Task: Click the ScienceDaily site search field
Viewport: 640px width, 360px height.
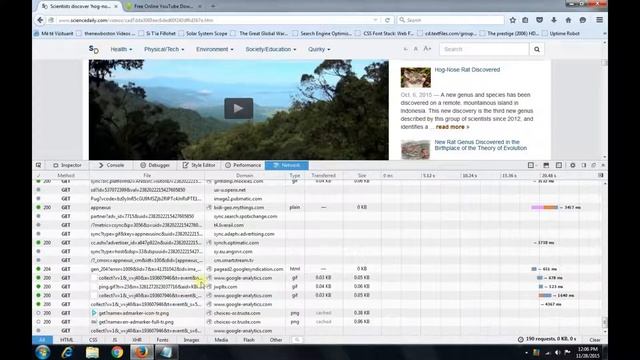Action: [x=484, y=49]
